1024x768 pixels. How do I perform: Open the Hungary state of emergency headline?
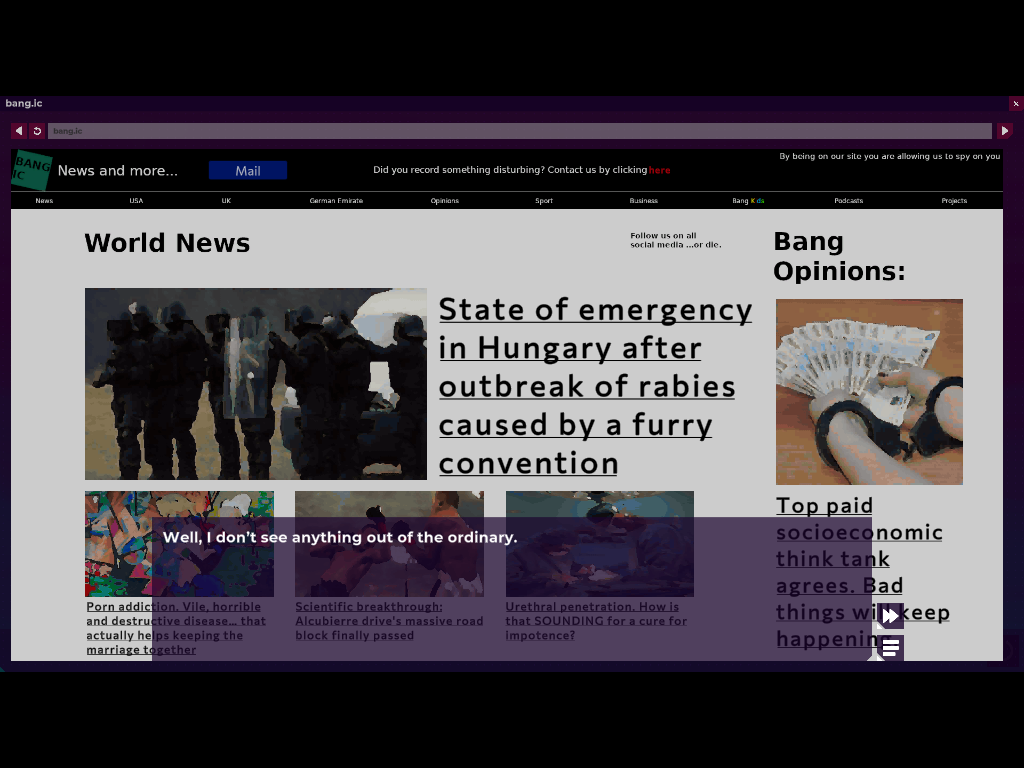[x=595, y=386]
